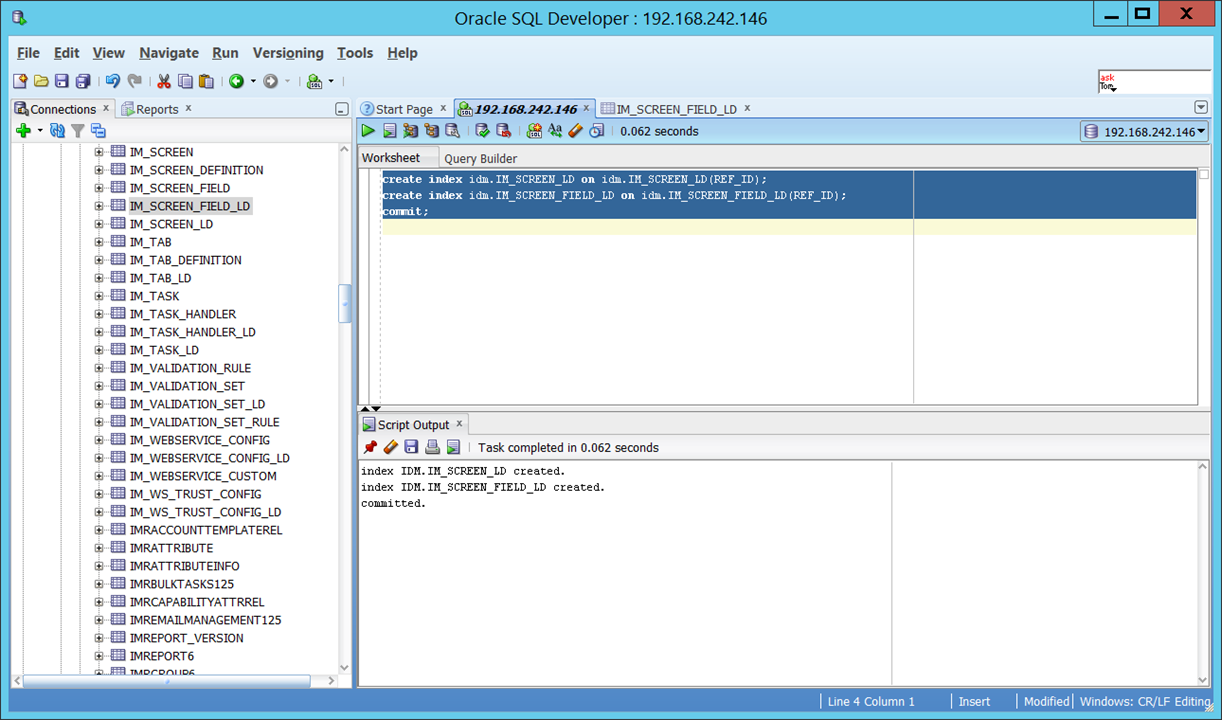
Task: Open the Back history dropdown arrow
Action: tap(253, 81)
